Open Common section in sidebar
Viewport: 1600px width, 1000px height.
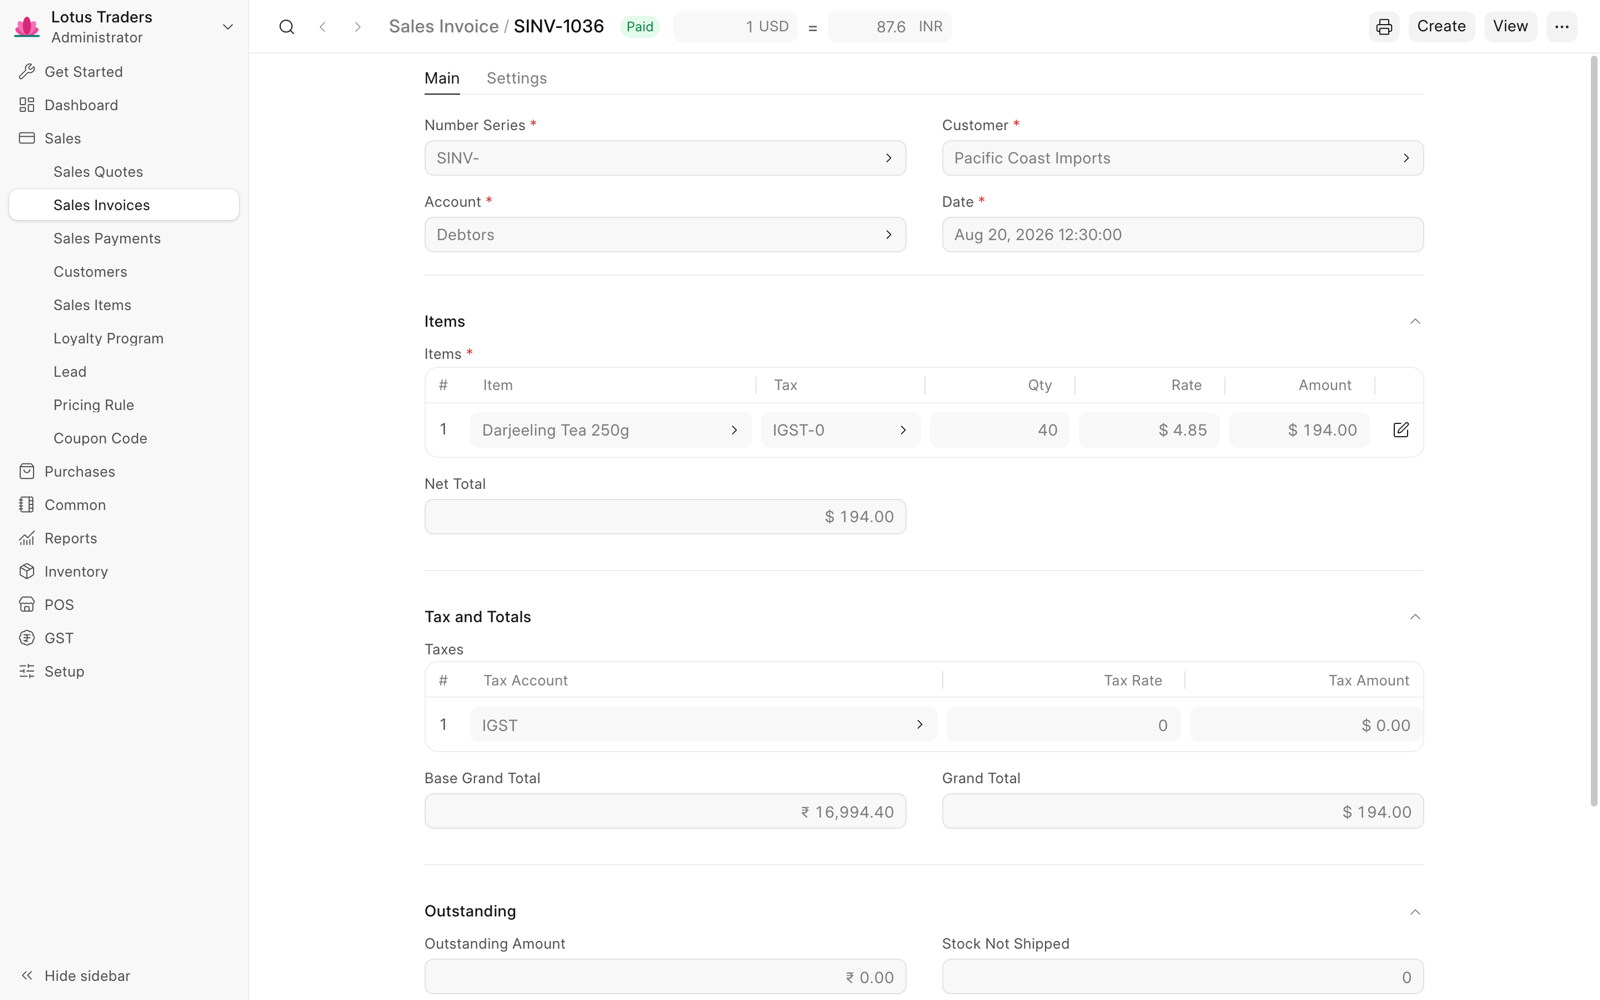[x=124, y=505]
